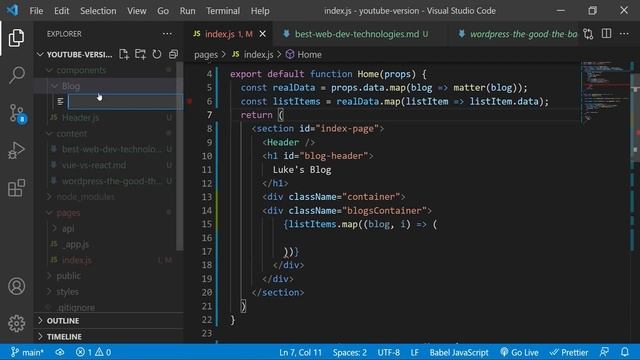The height and width of the screenshot is (360, 640).
Task: Expand the api folder
Action: (68, 229)
